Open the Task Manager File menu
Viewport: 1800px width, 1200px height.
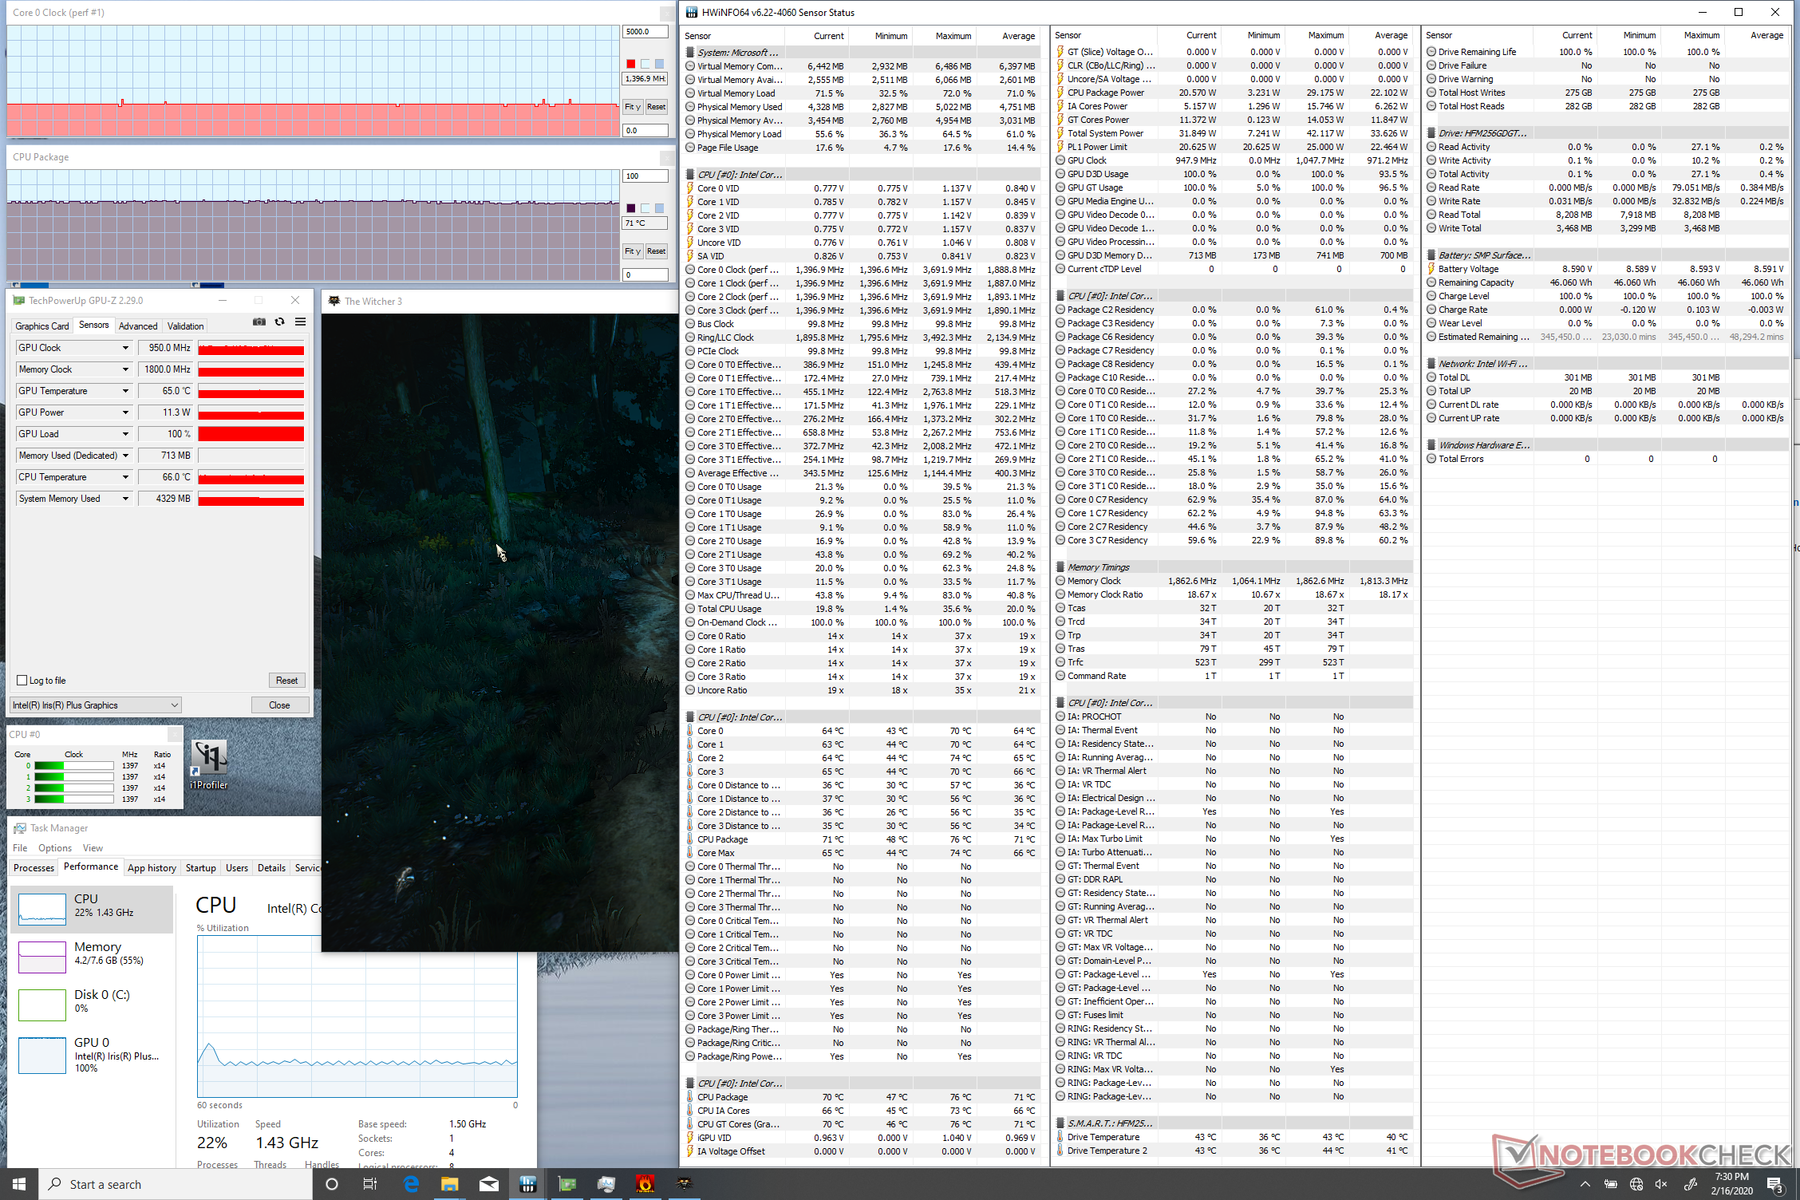point(20,848)
